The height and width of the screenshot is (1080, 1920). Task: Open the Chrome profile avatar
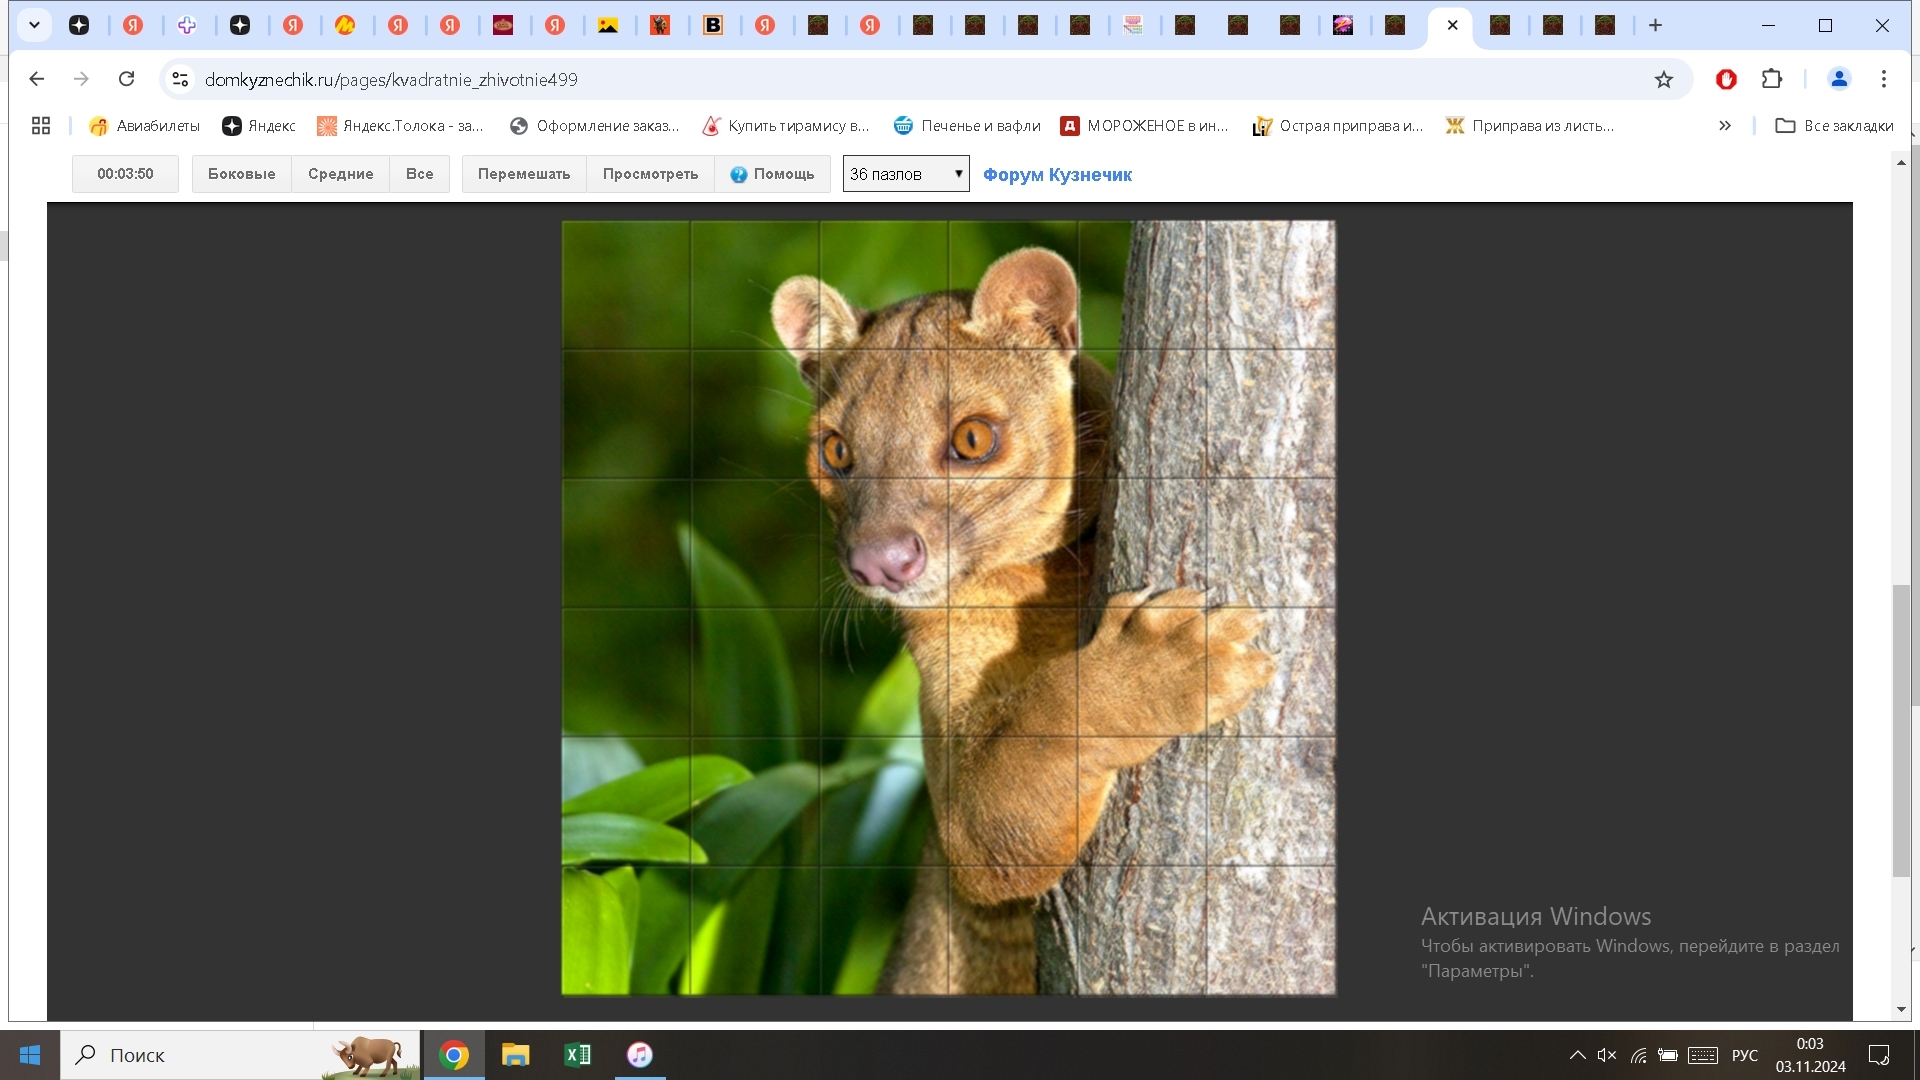1839,79
